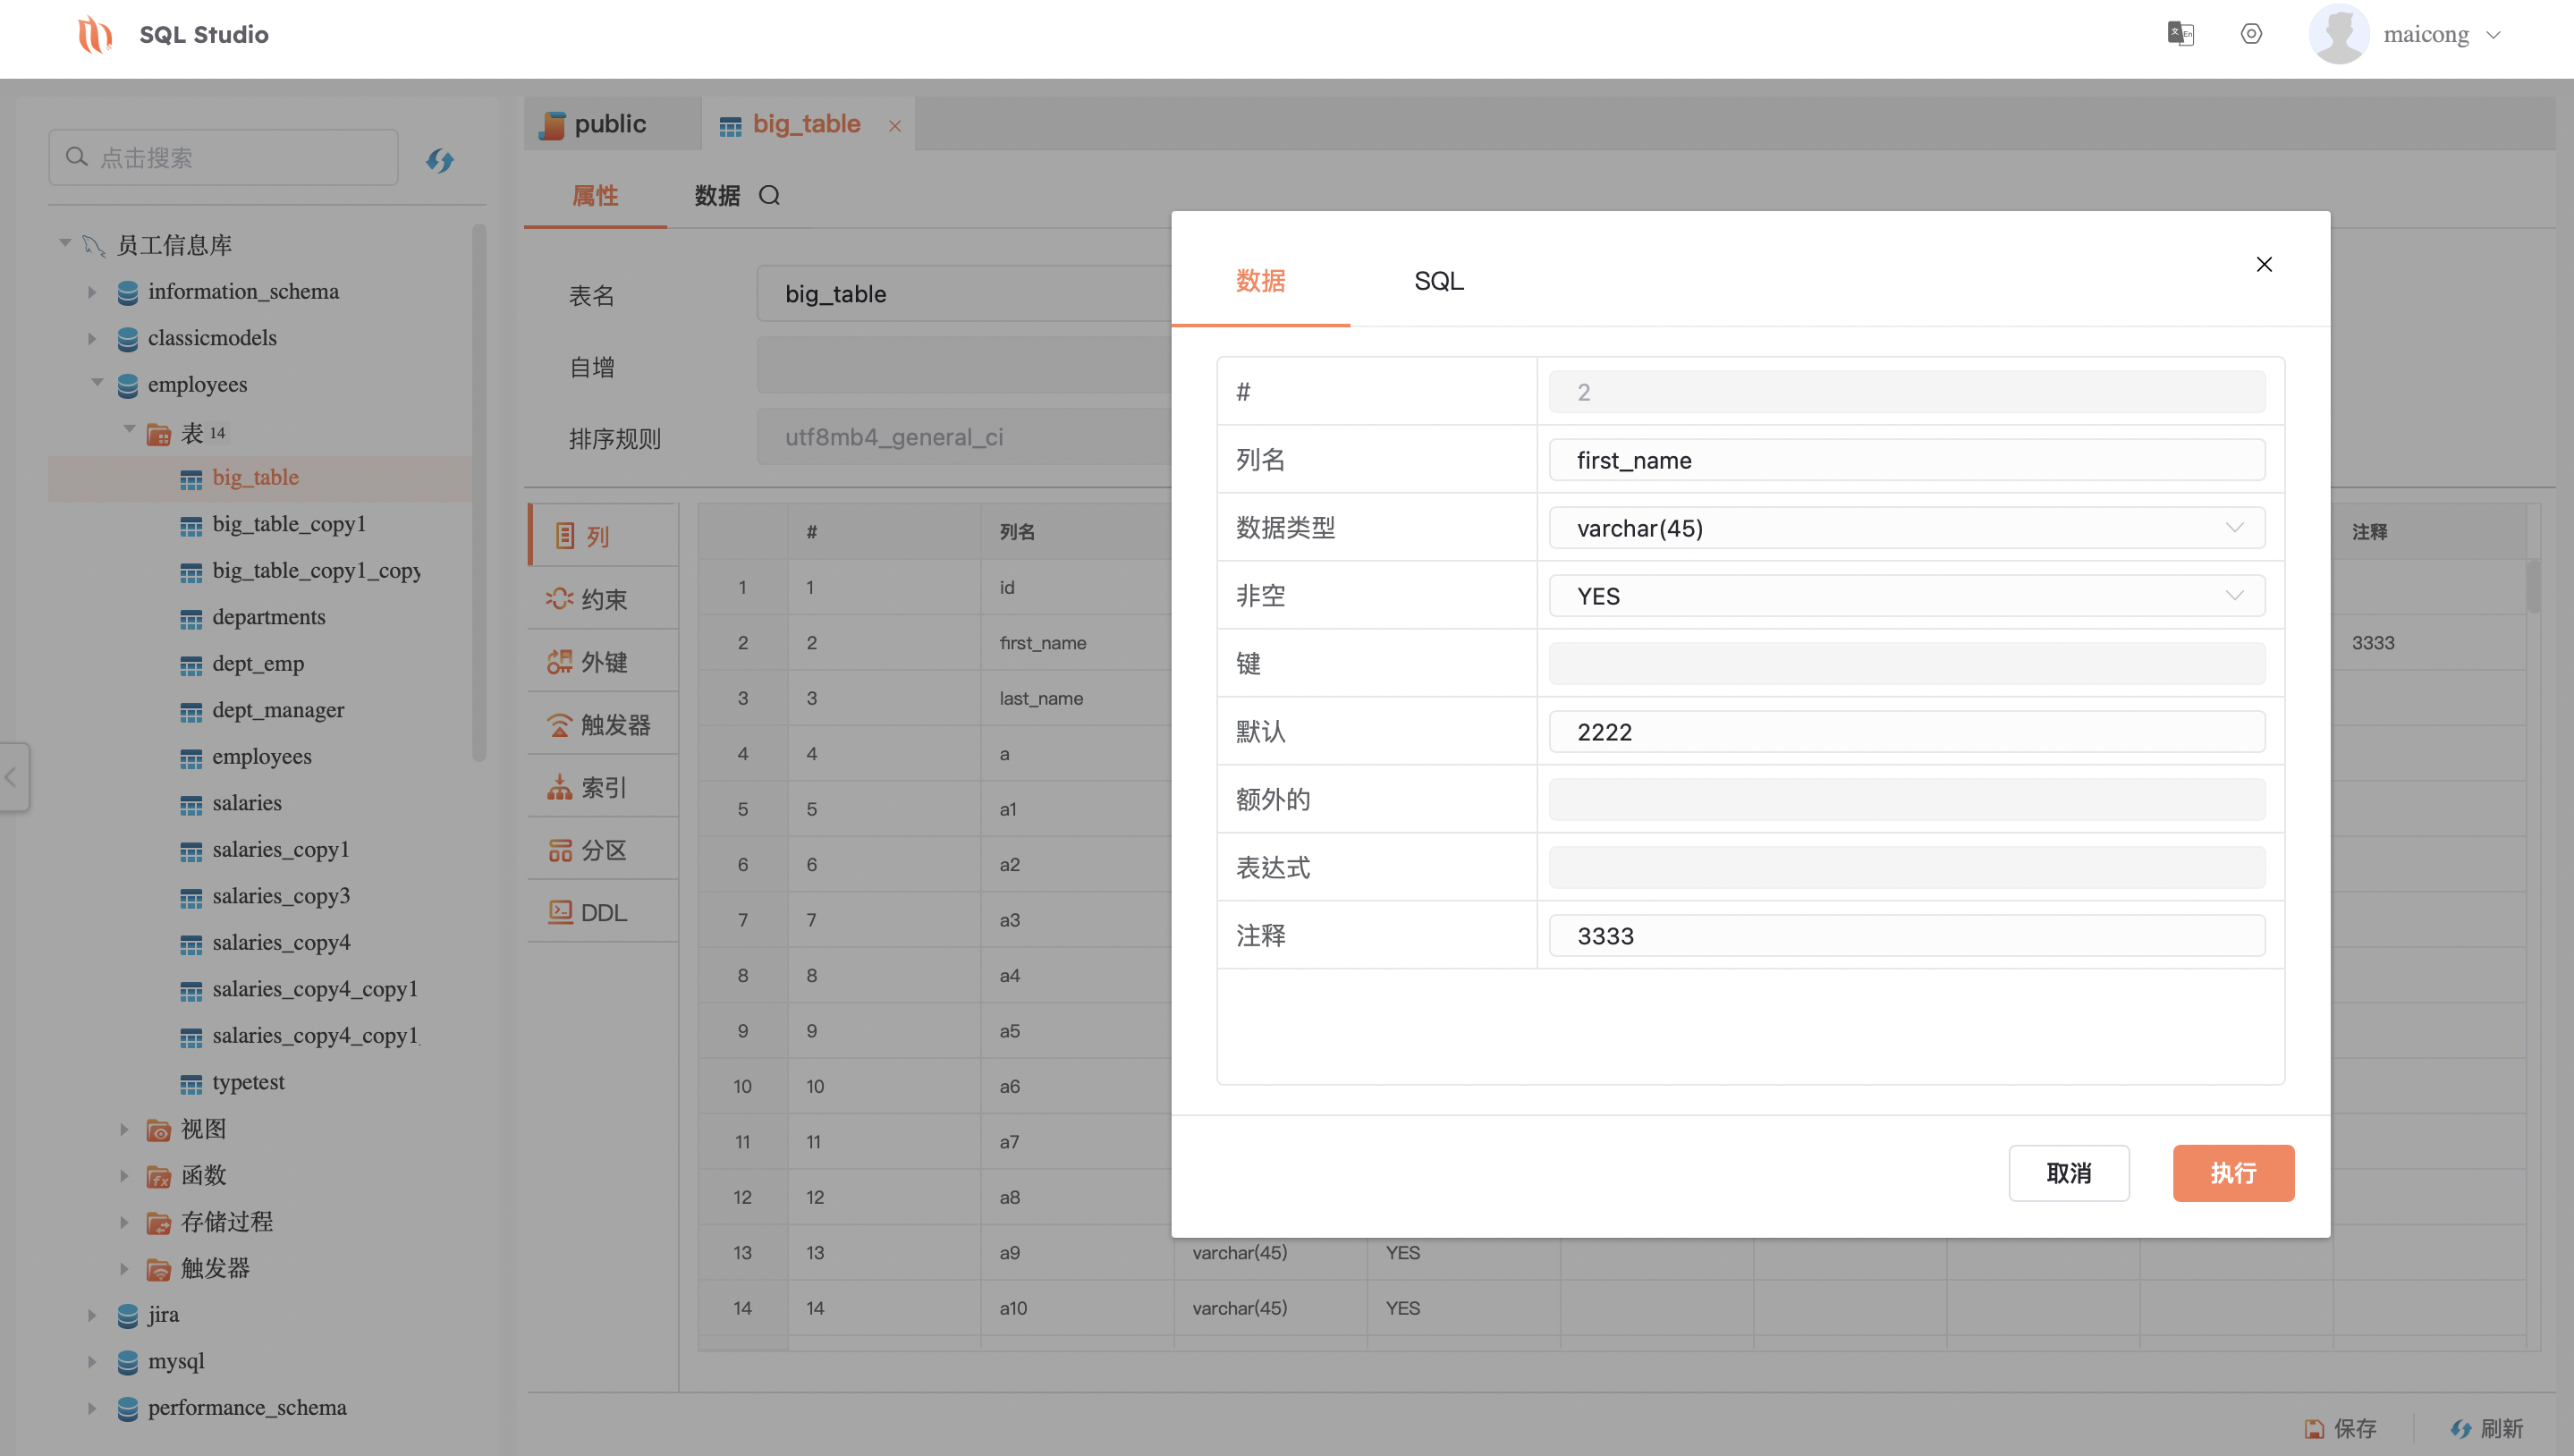The height and width of the screenshot is (1456, 2574).
Task: Open the 约束 constraints section
Action: click(603, 599)
